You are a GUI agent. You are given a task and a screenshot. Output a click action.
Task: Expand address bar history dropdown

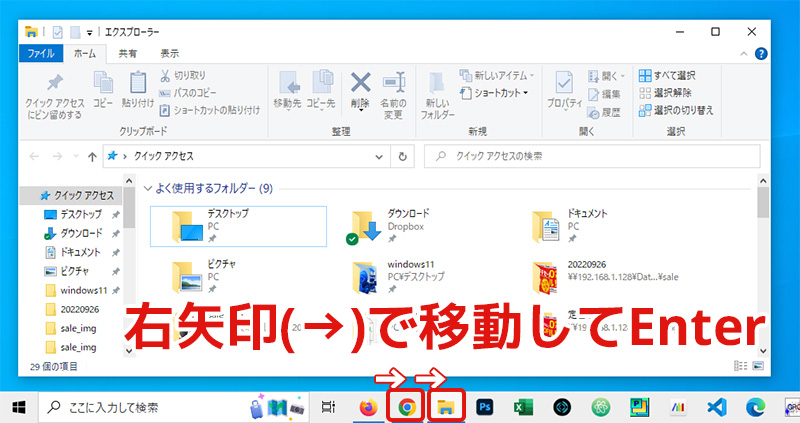[379, 157]
